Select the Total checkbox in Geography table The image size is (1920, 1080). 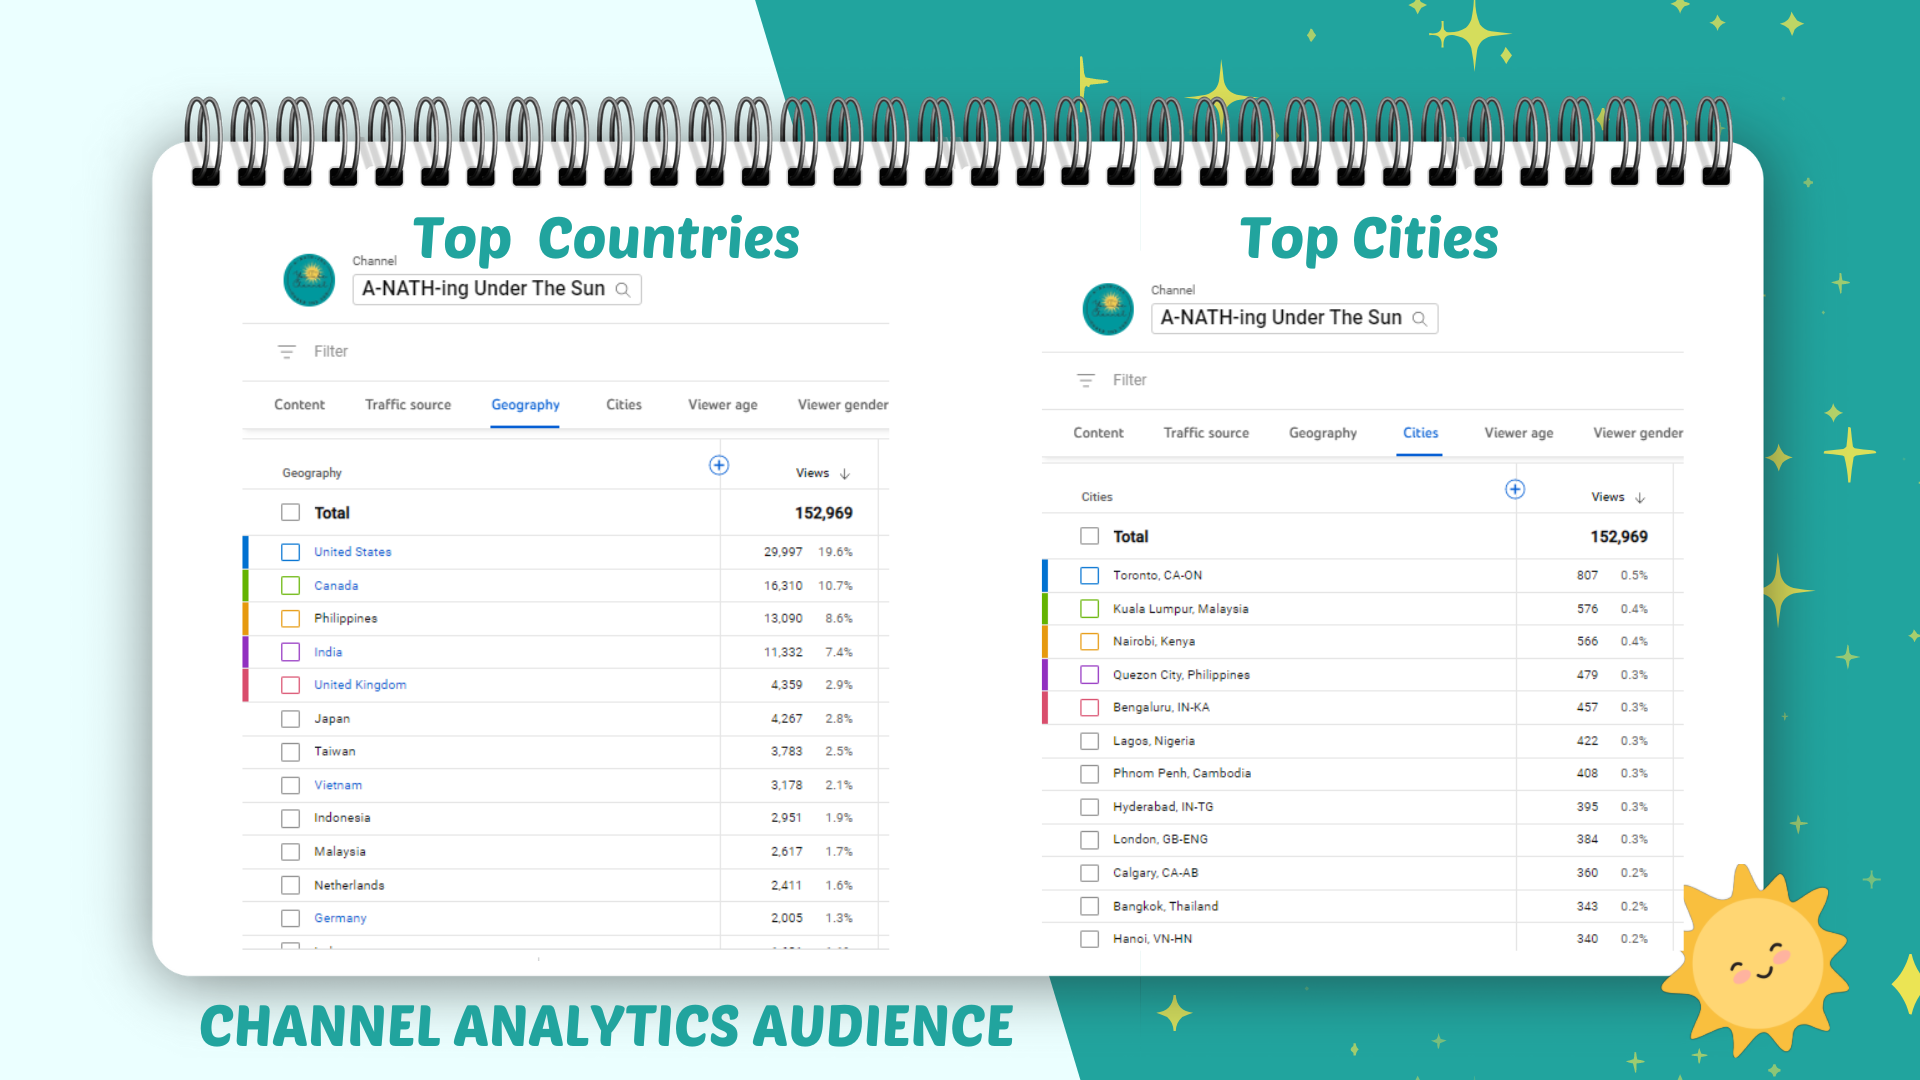(x=291, y=513)
